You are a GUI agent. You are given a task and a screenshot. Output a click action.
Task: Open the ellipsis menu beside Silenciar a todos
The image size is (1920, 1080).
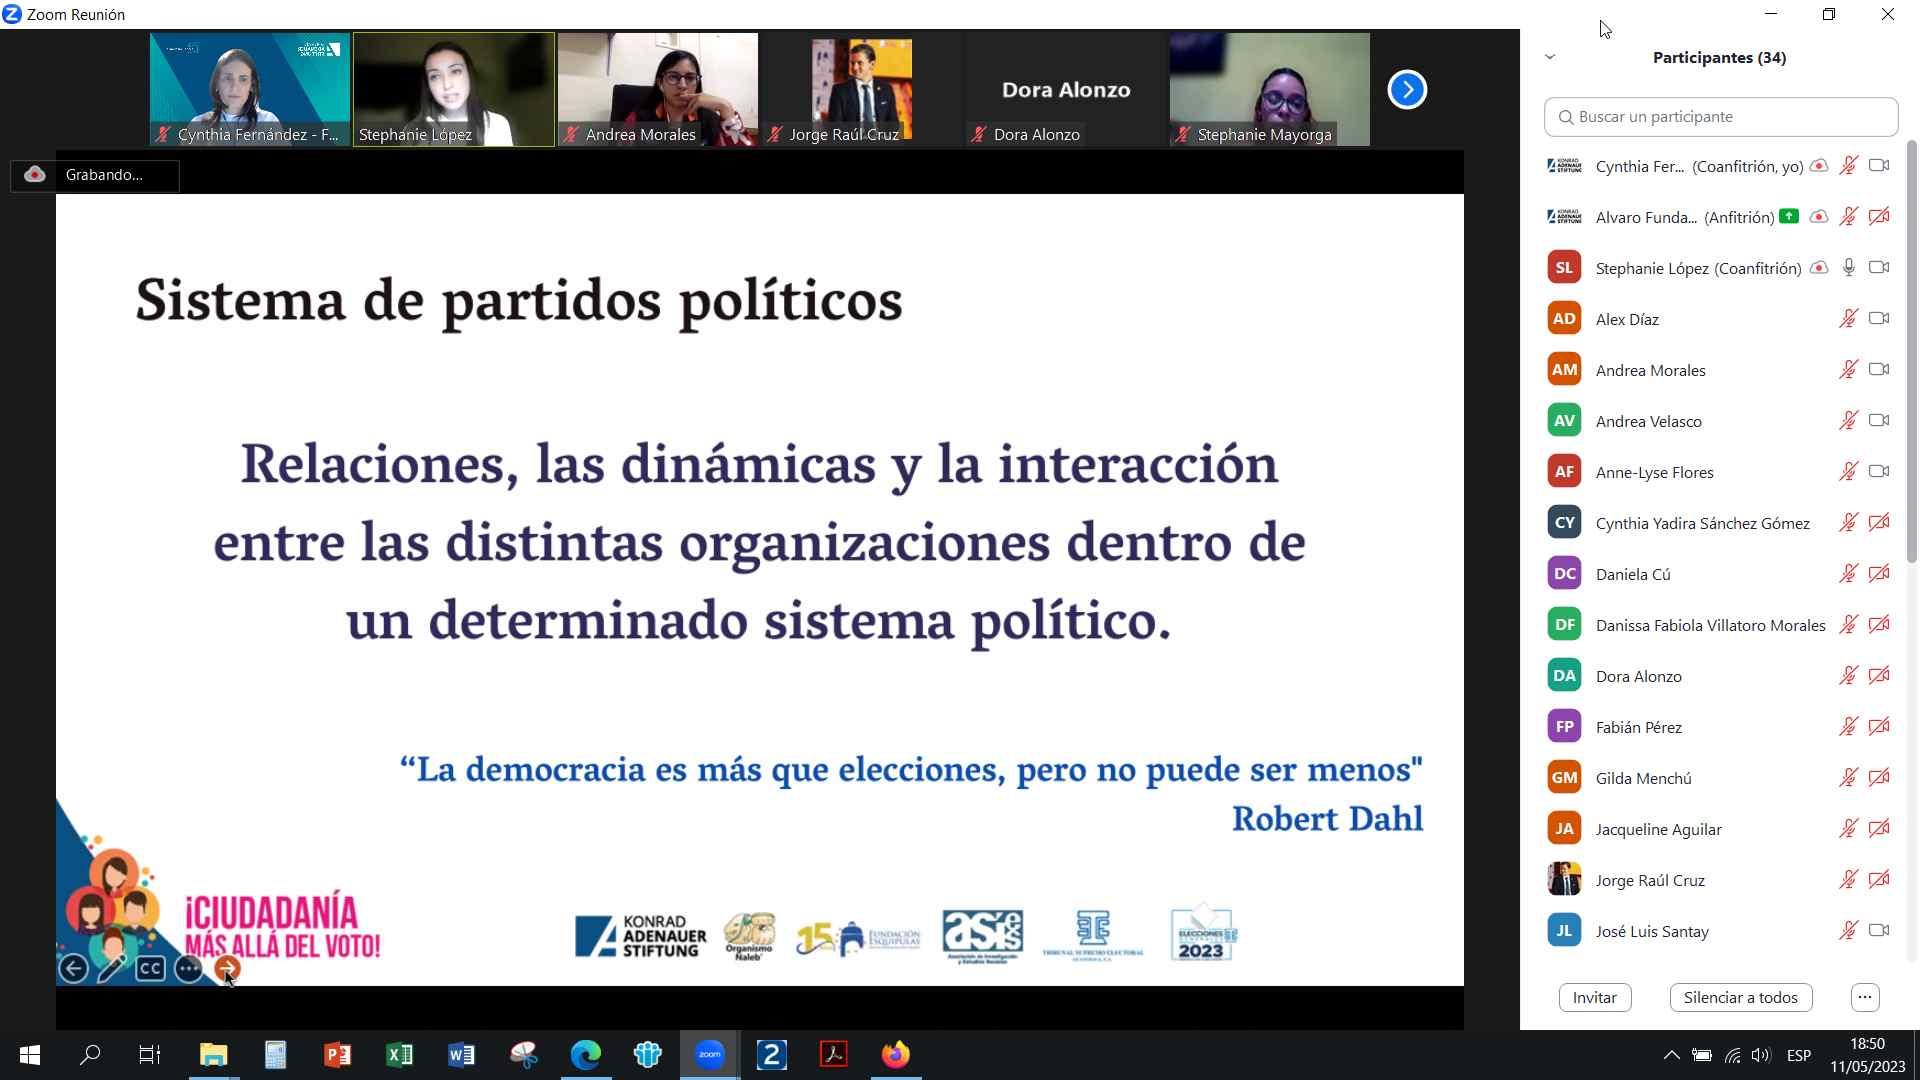click(x=1864, y=997)
